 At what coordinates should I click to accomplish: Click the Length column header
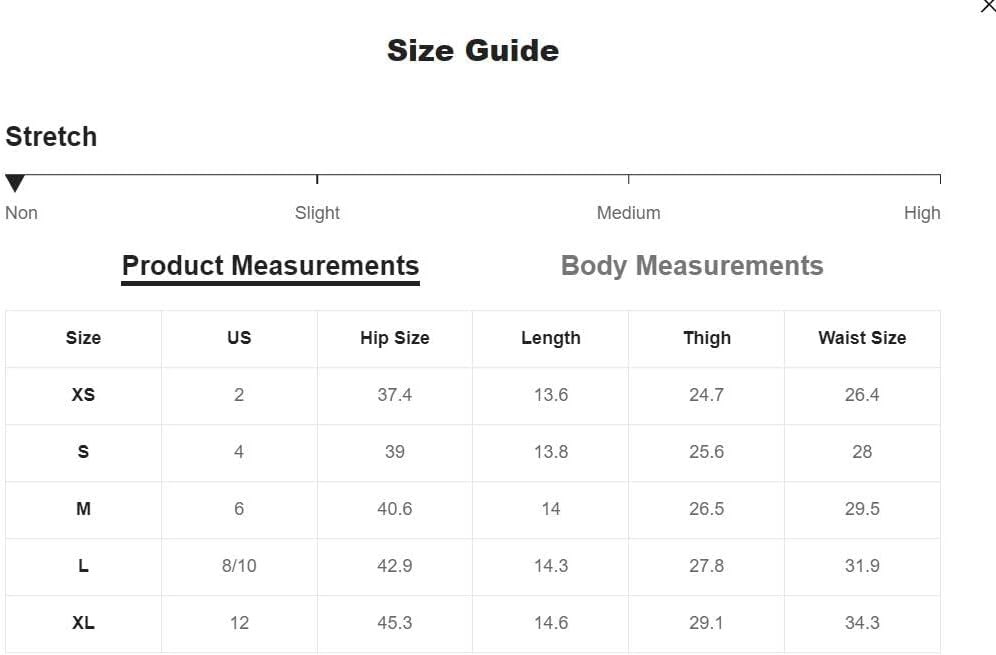(551, 338)
